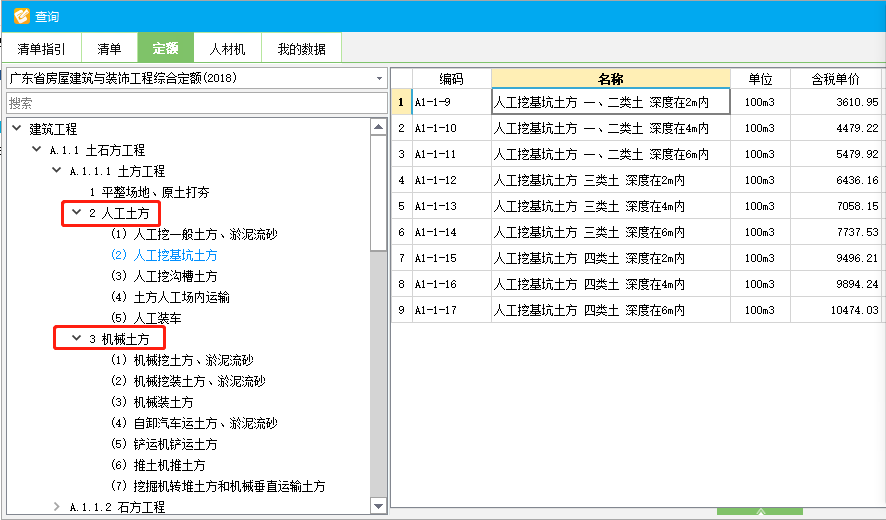Click name cell 四类土 深度在6m内
The width and height of the screenshot is (886, 520).
tap(611, 310)
